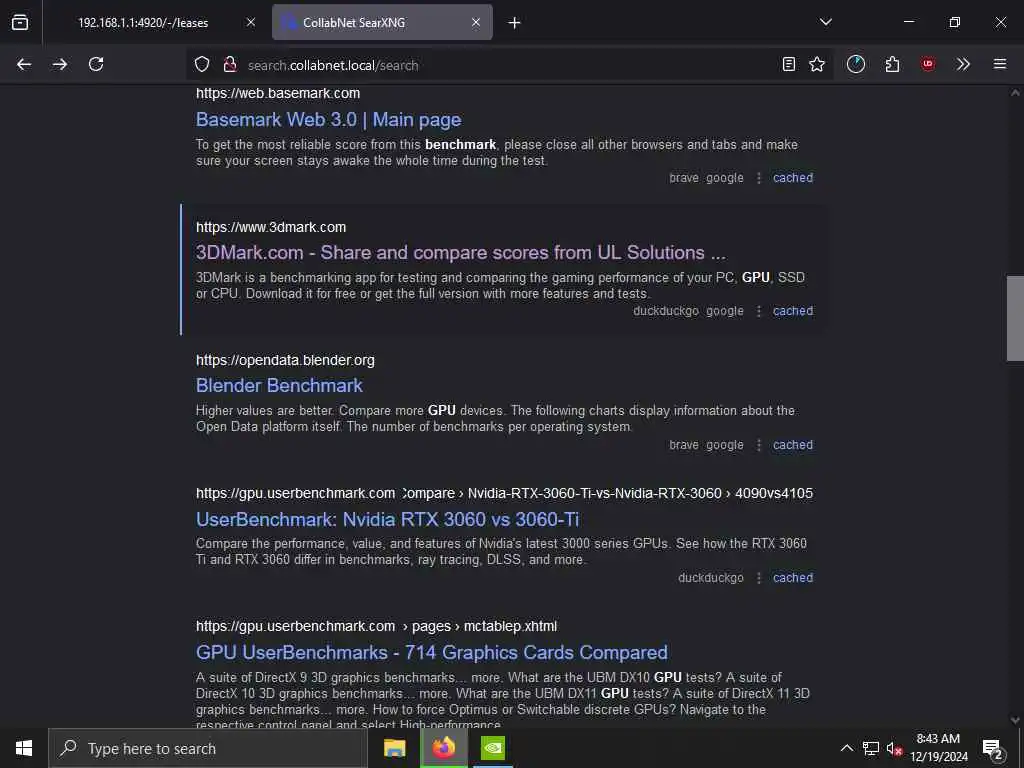Open the NVIDIA app from taskbar

pos(492,748)
